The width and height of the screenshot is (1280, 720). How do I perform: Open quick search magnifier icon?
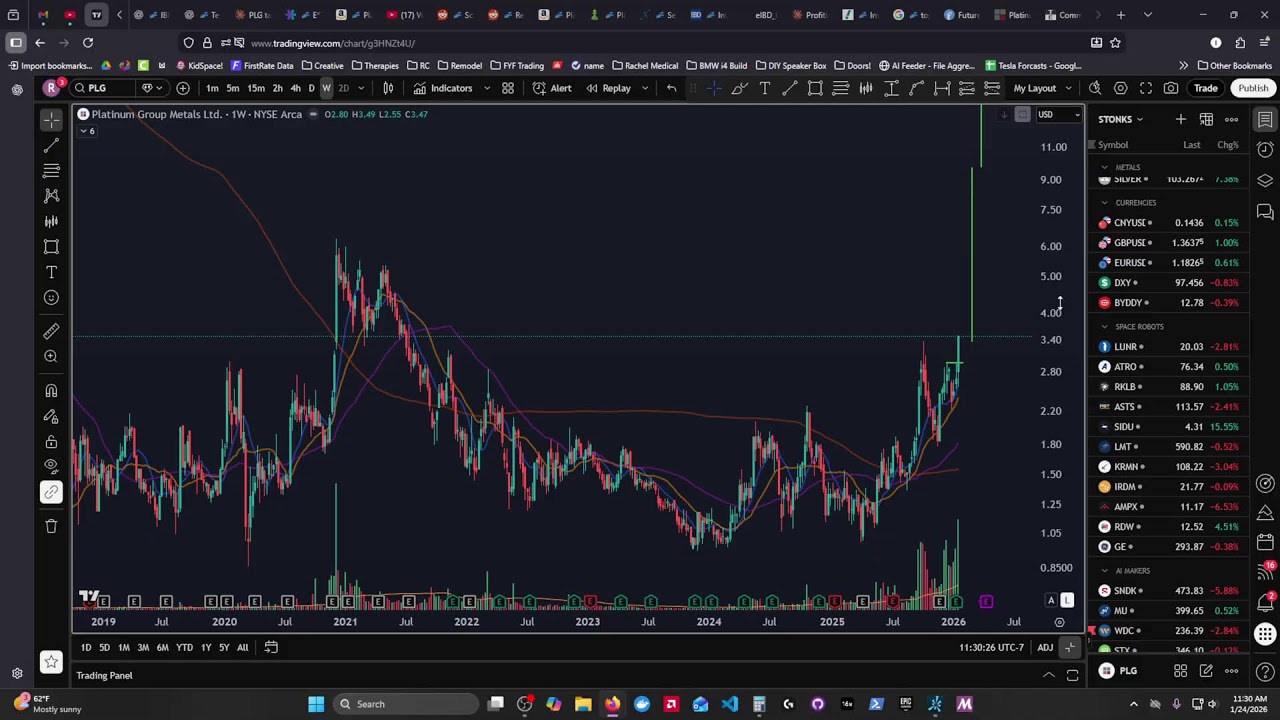click(x=1095, y=88)
